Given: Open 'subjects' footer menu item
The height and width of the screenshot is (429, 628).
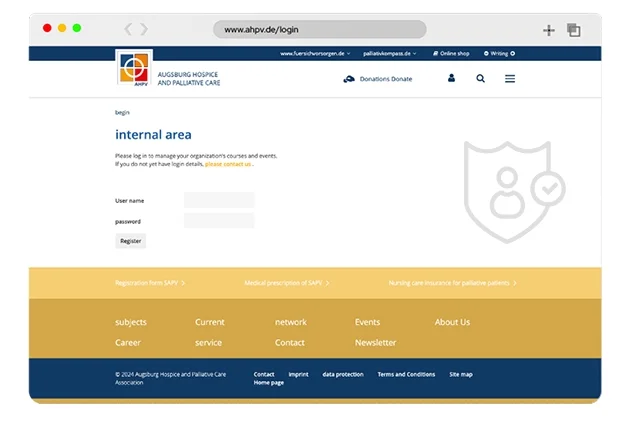Looking at the screenshot, I should (131, 322).
